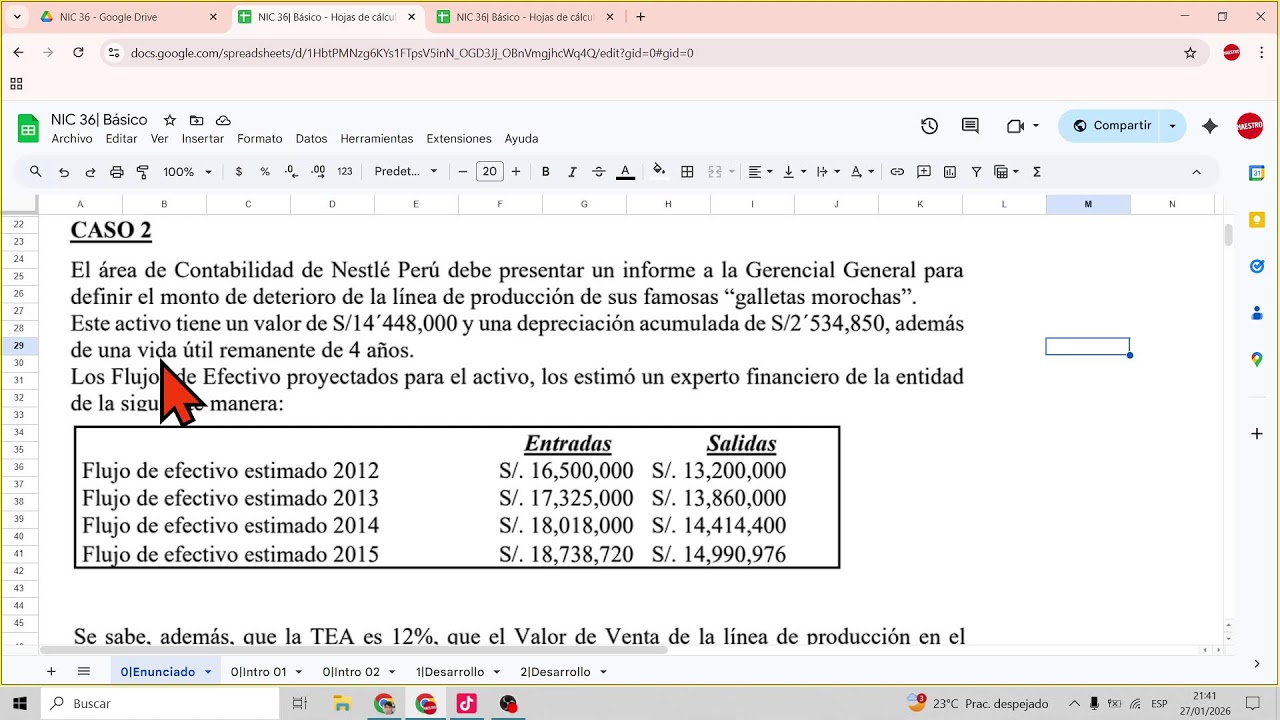Open the fill color bucket
The width and height of the screenshot is (1280, 720).
click(658, 171)
